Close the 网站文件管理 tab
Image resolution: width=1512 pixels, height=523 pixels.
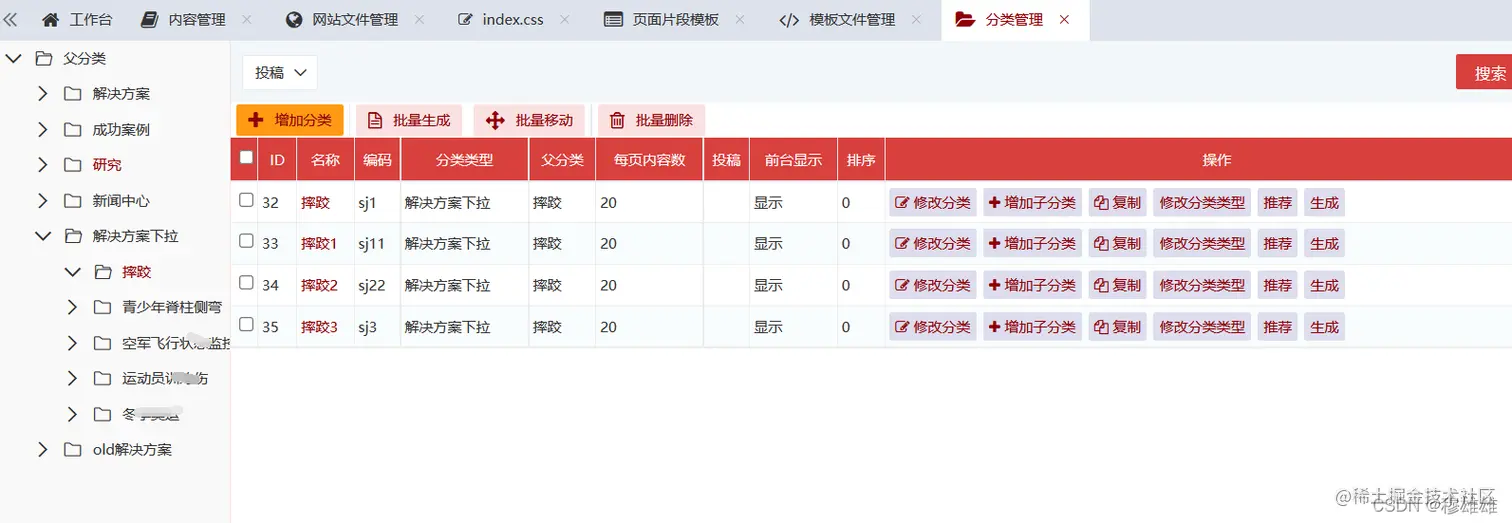point(419,20)
